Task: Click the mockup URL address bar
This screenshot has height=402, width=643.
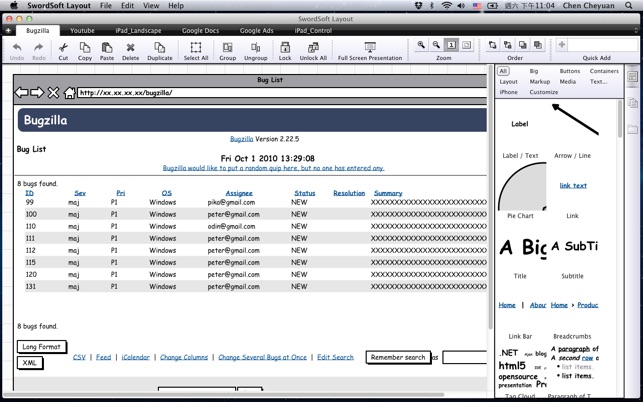Action: [x=282, y=93]
